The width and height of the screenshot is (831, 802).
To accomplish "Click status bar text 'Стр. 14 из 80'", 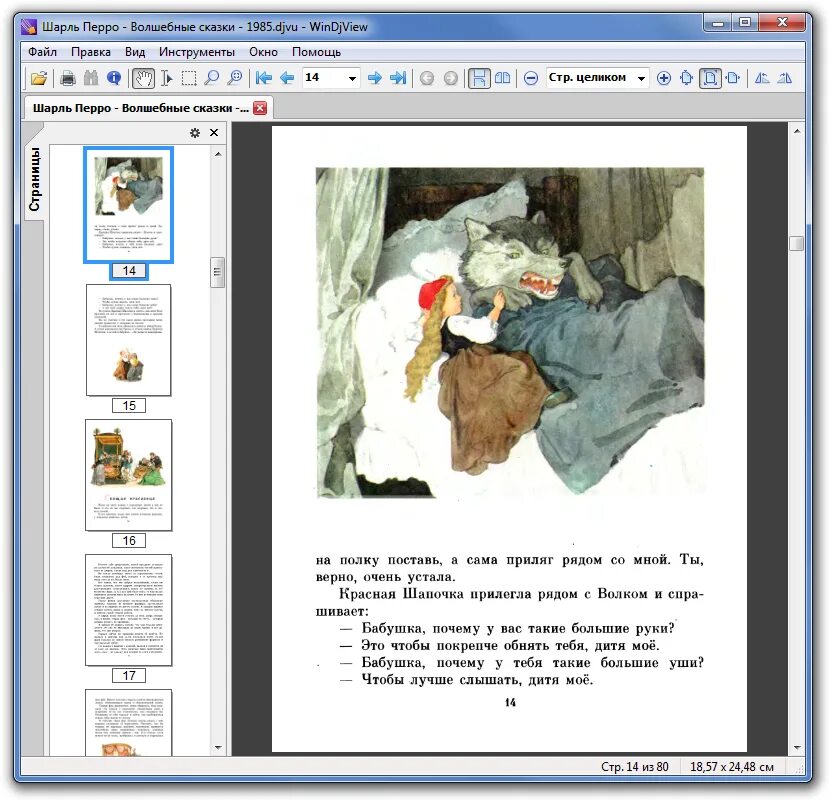I will point(634,767).
